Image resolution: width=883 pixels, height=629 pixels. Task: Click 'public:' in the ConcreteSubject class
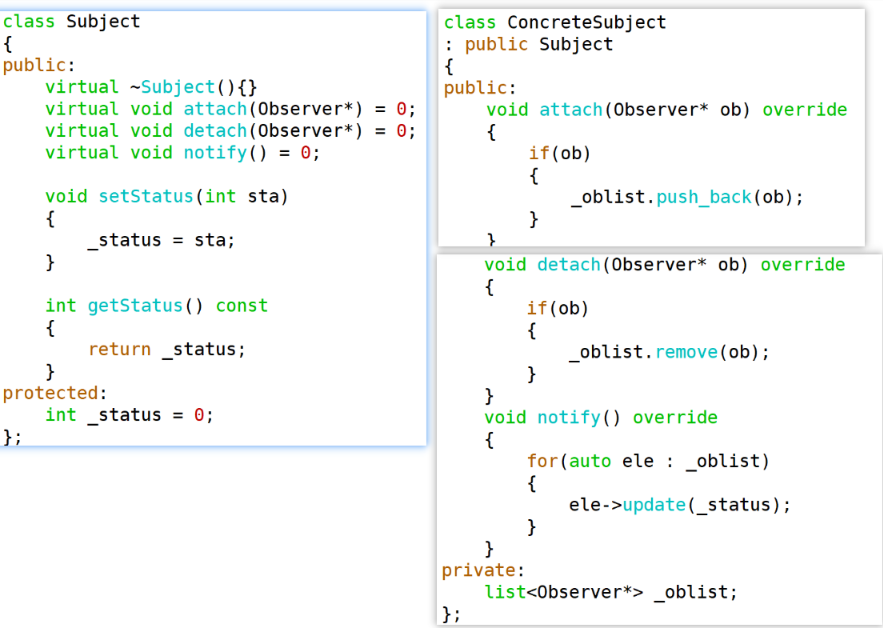(480, 88)
